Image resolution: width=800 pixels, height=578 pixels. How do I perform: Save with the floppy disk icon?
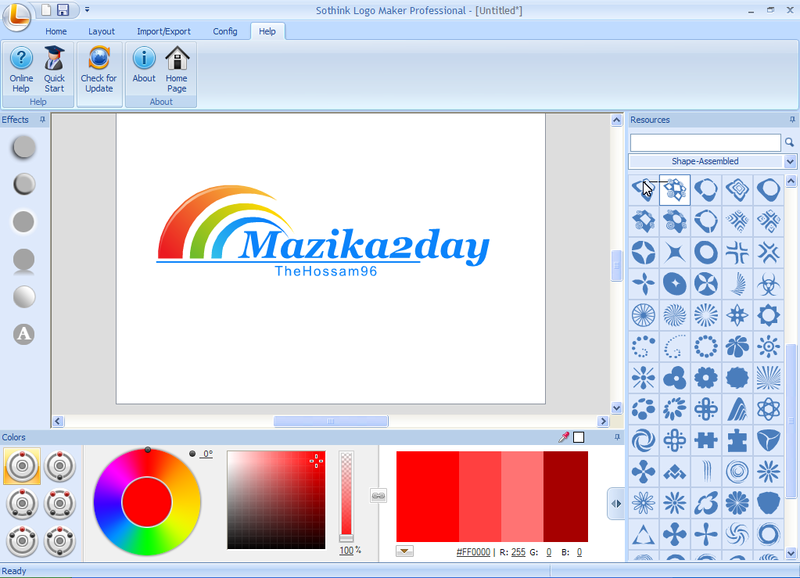click(63, 10)
